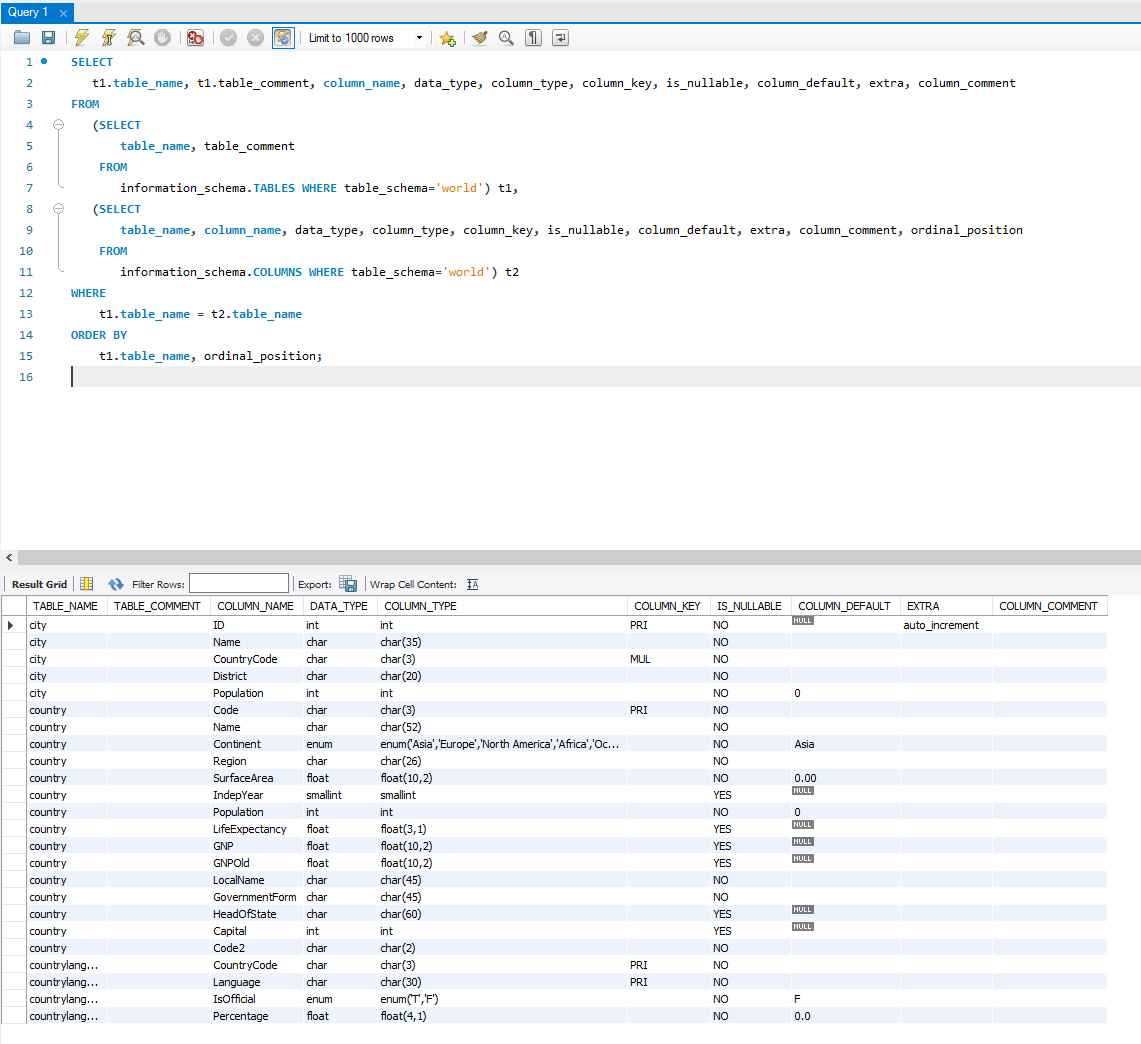Toggle continue-on-error execution icon
Viewport: 1141px width, 1044px height.
coord(195,38)
